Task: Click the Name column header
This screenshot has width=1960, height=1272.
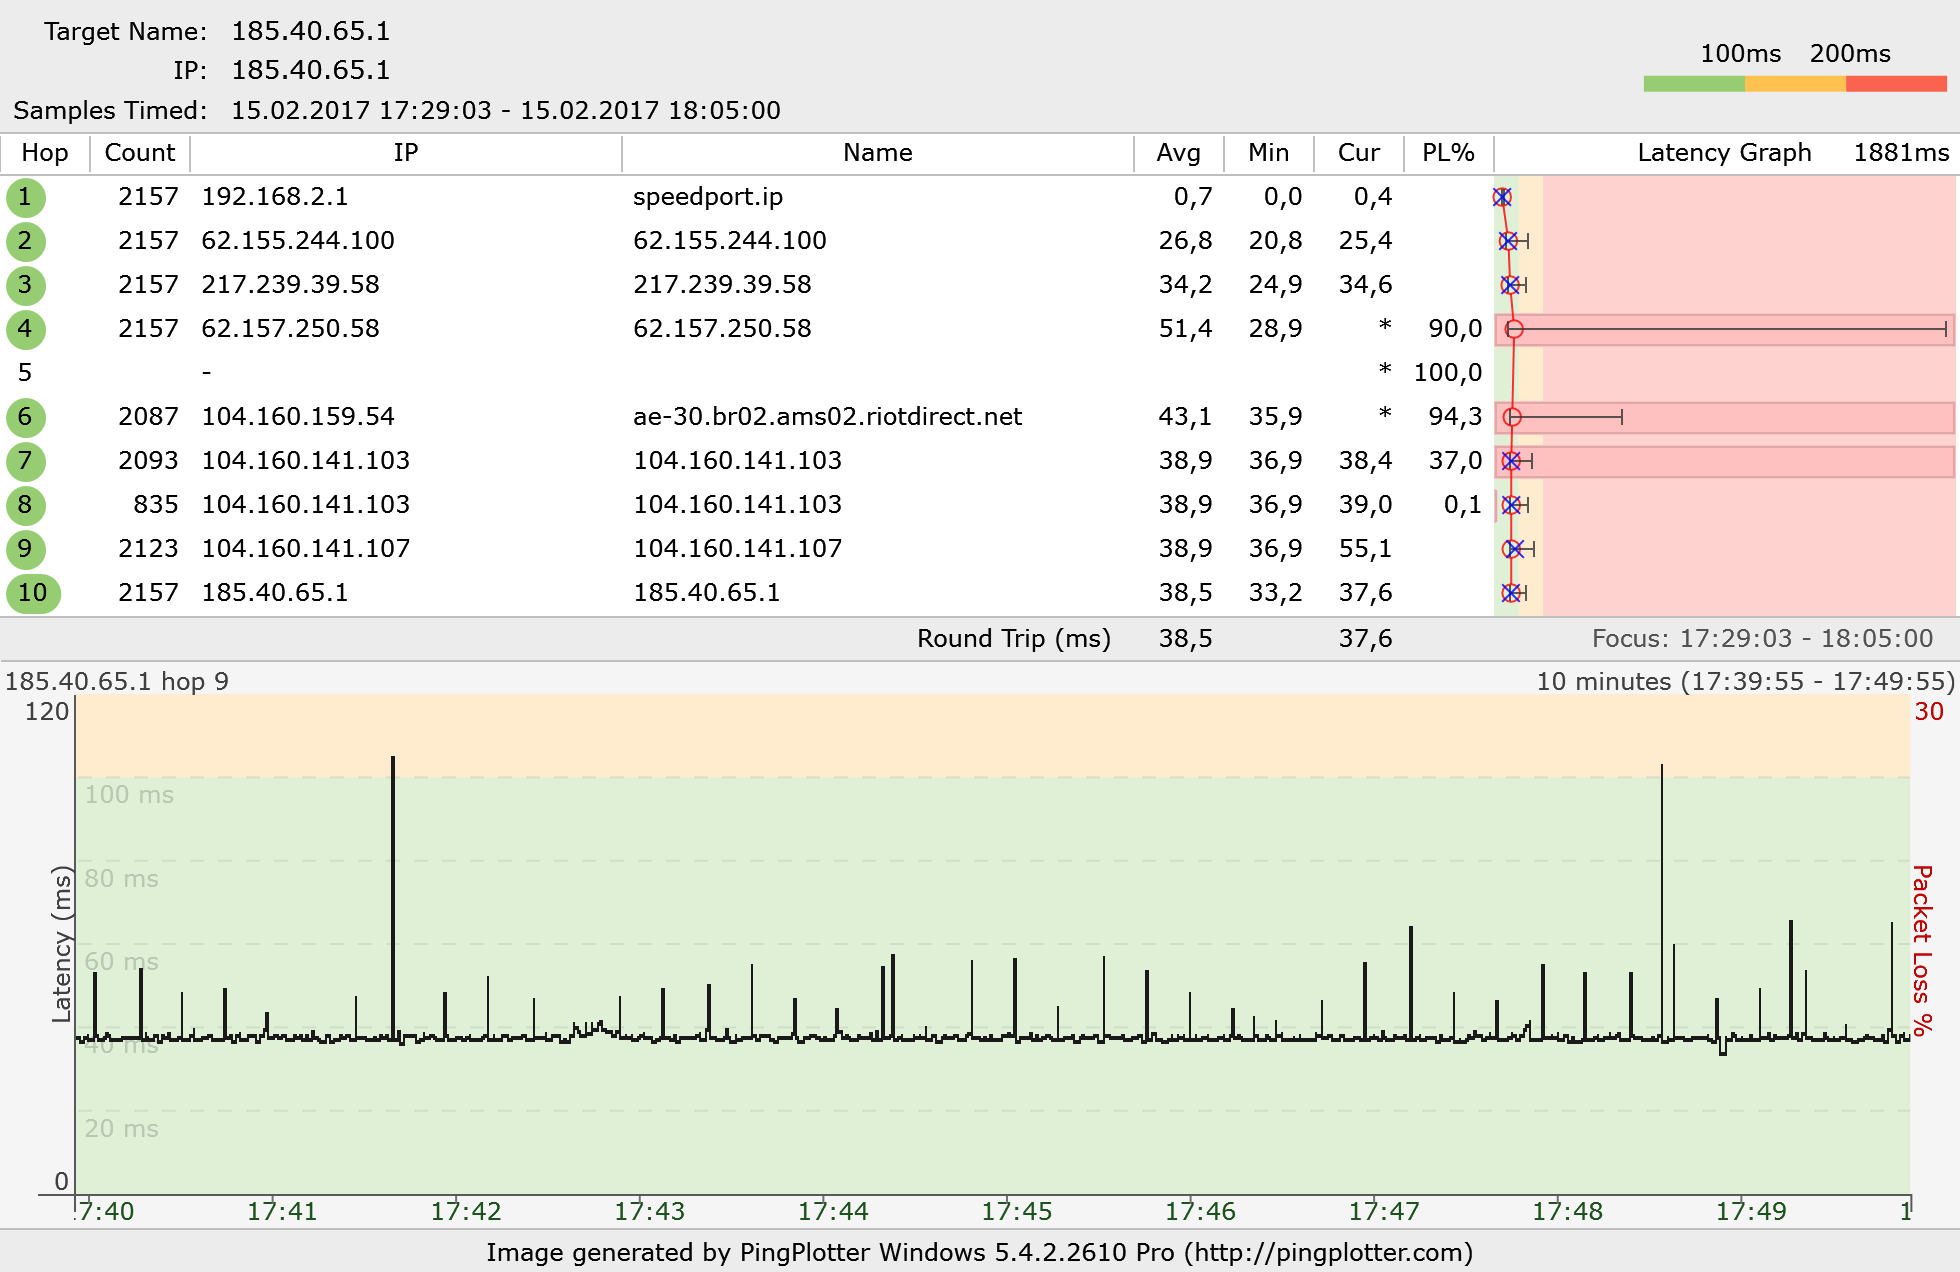Action: [x=877, y=153]
